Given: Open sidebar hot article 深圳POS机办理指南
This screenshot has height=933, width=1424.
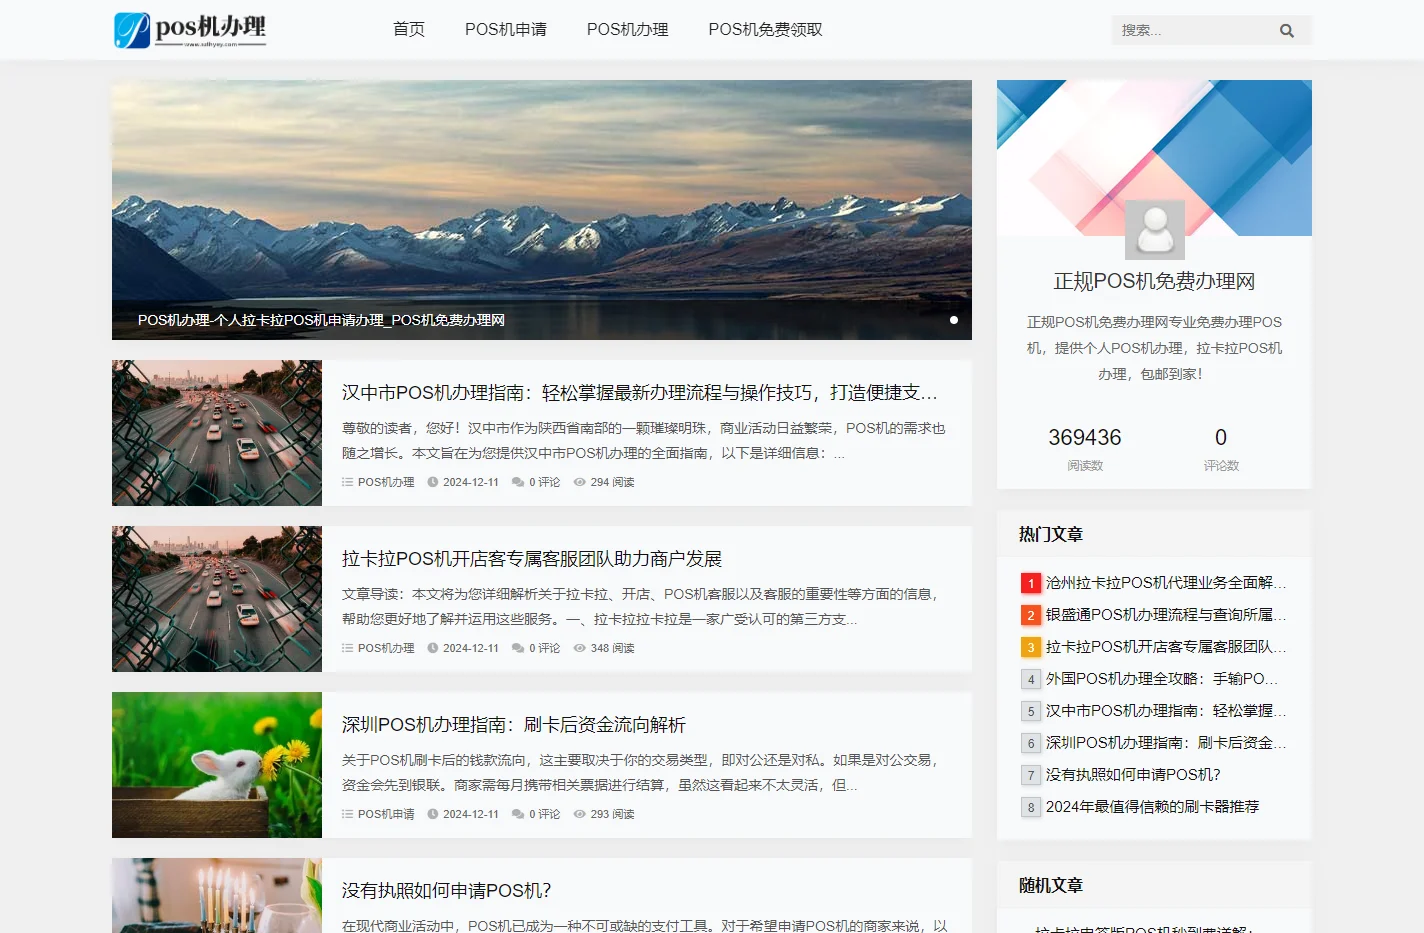Looking at the screenshot, I should click(1166, 743).
